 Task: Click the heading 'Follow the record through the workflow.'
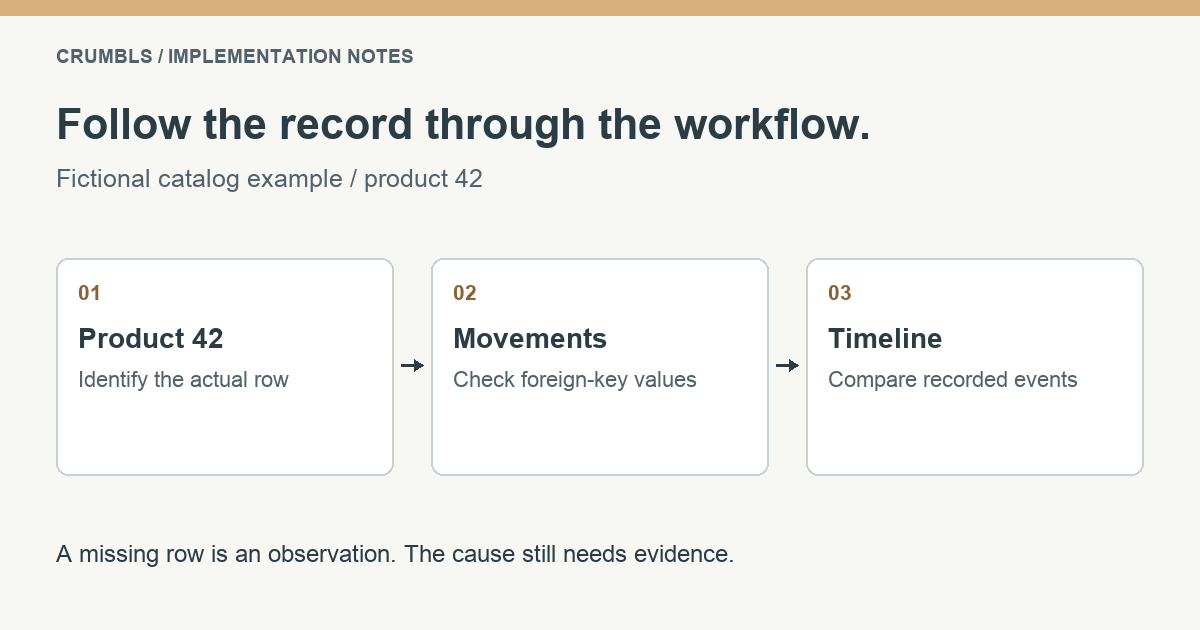pyautogui.click(x=463, y=124)
